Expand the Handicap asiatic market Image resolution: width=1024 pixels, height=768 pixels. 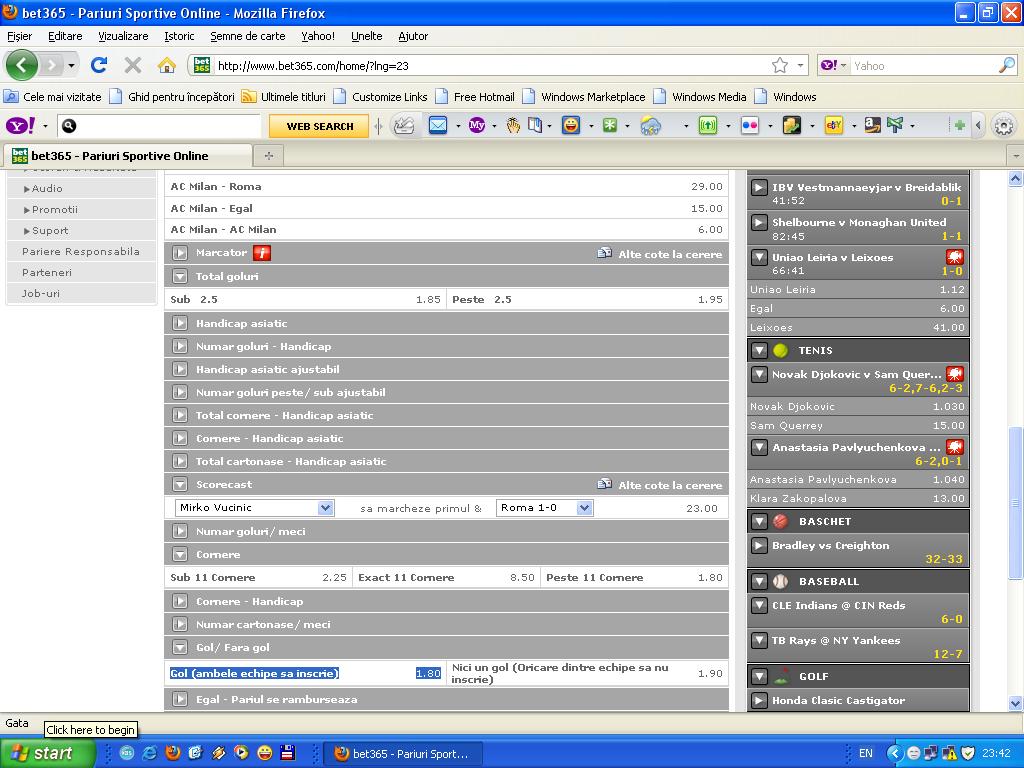pyautogui.click(x=180, y=323)
